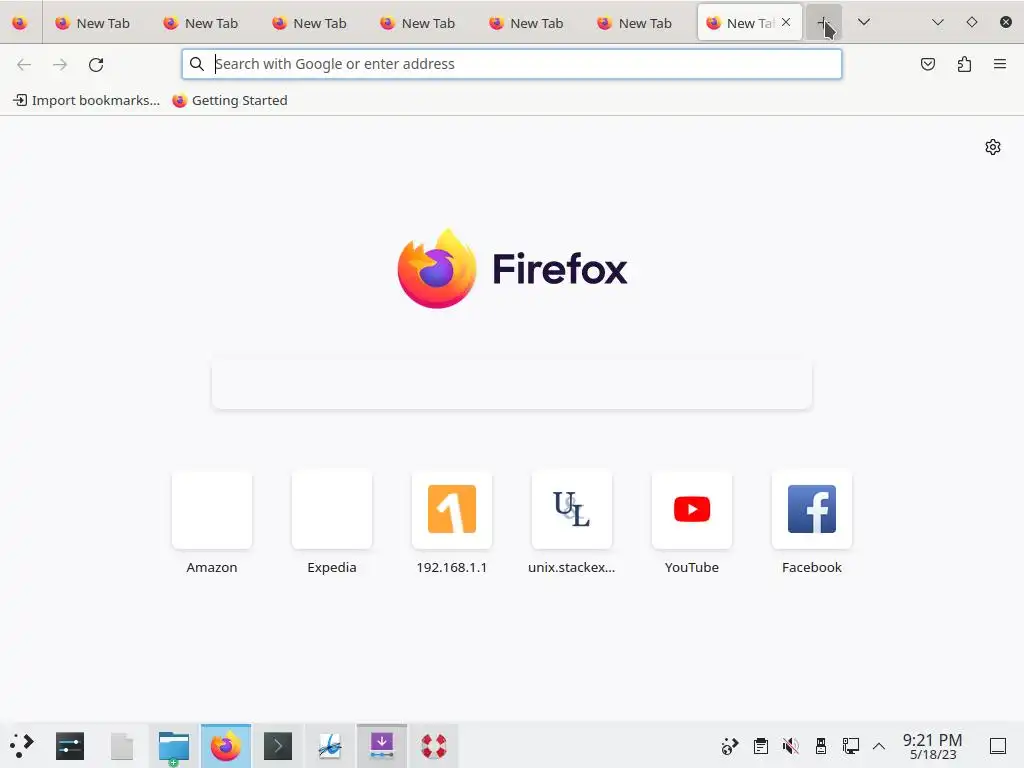Image resolution: width=1024 pixels, height=768 pixels.
Task: Expand the list all tabs chevron
Action: tap(863, 22)
